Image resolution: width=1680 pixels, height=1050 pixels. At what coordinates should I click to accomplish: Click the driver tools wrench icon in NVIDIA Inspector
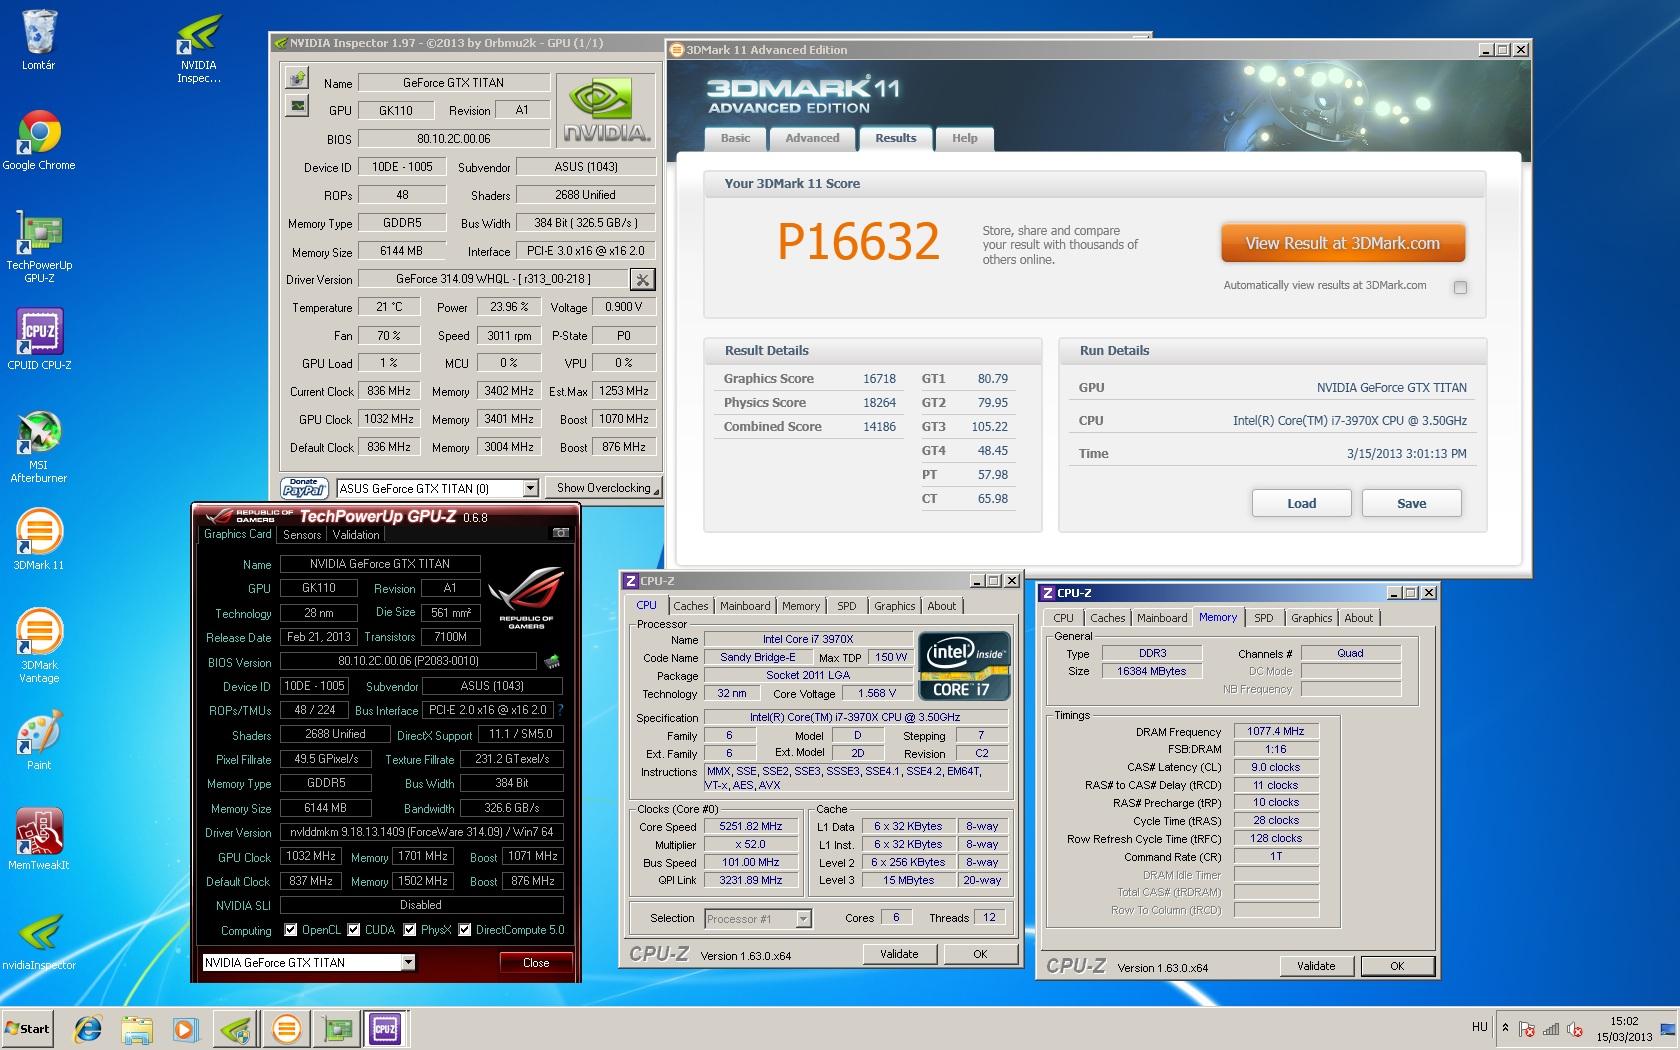(x=643, y=279)
